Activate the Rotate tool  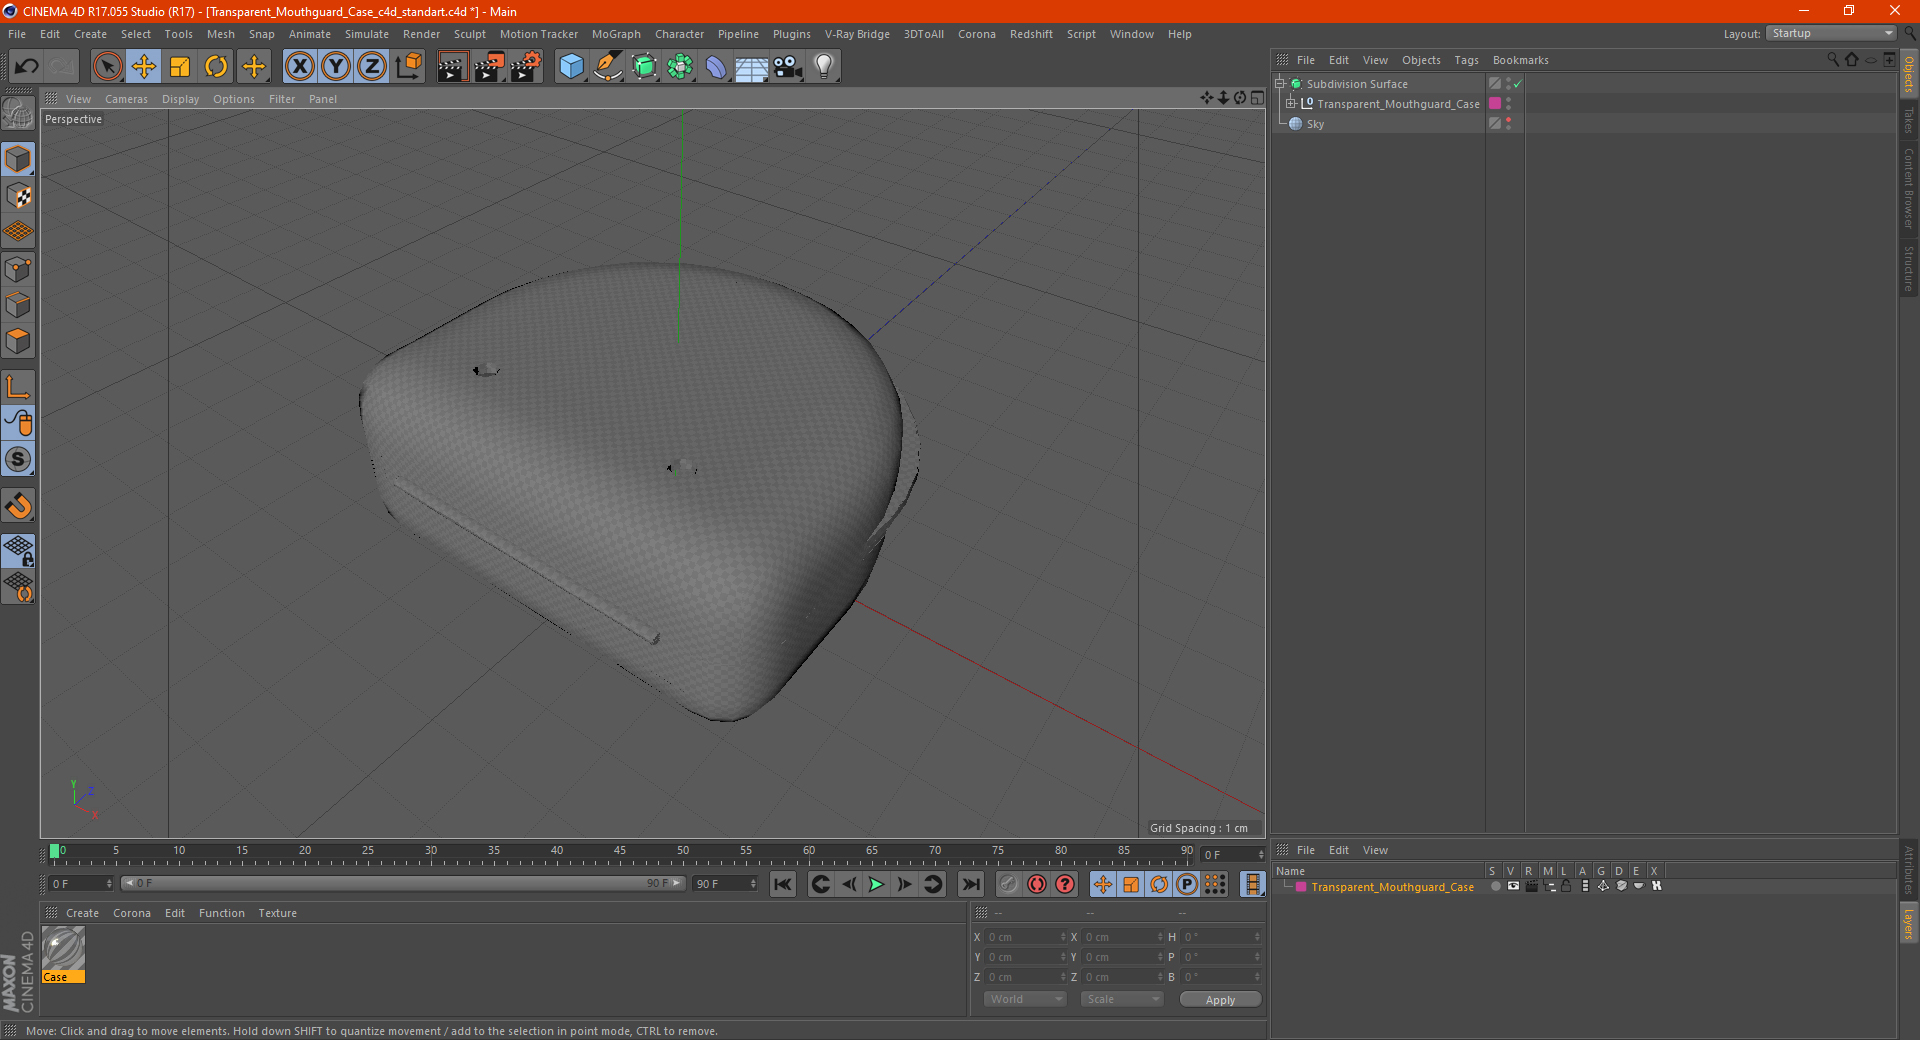click(216, 67)
